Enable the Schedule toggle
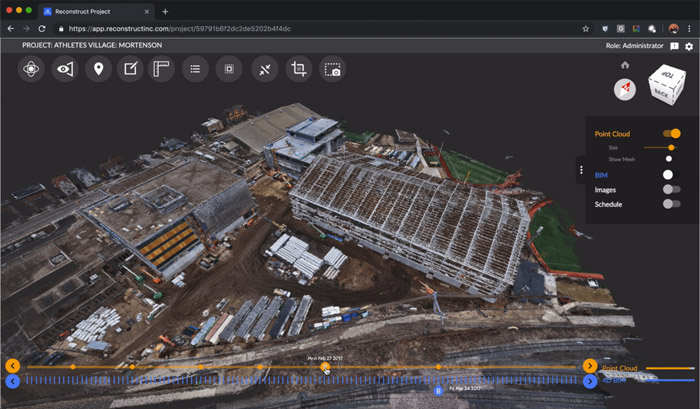 click(670, 204)
